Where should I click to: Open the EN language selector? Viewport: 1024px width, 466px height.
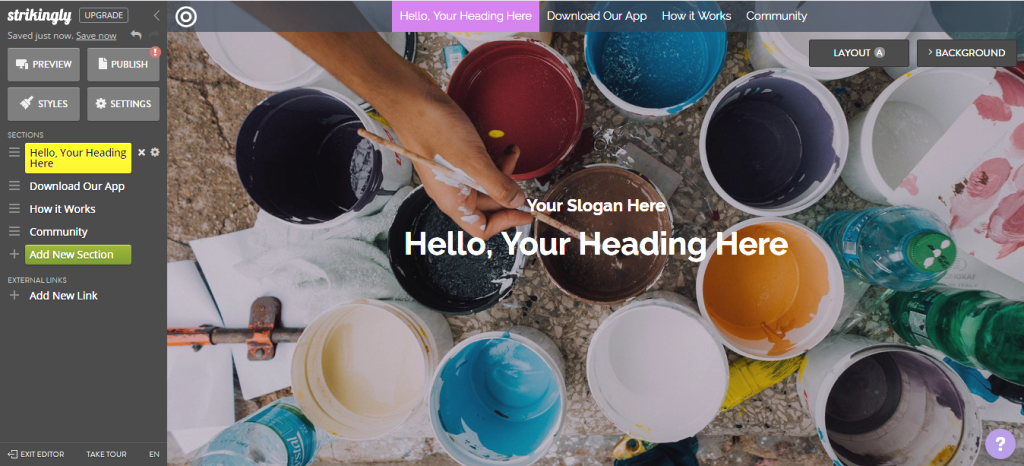coord(154,454)
